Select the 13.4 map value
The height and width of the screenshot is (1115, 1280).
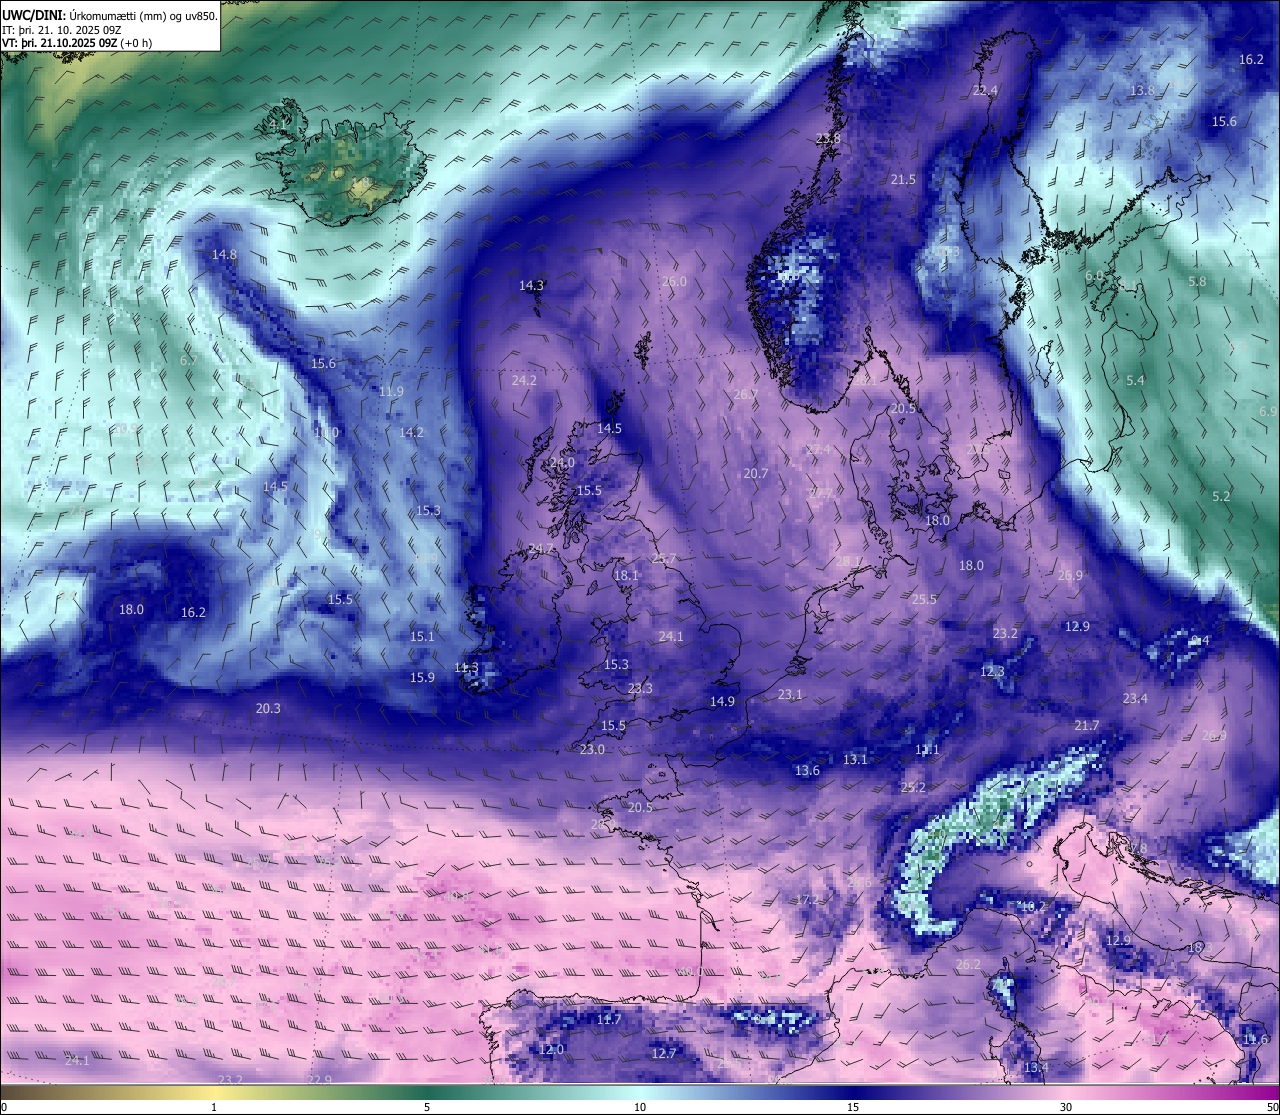click(1036, 1067)
